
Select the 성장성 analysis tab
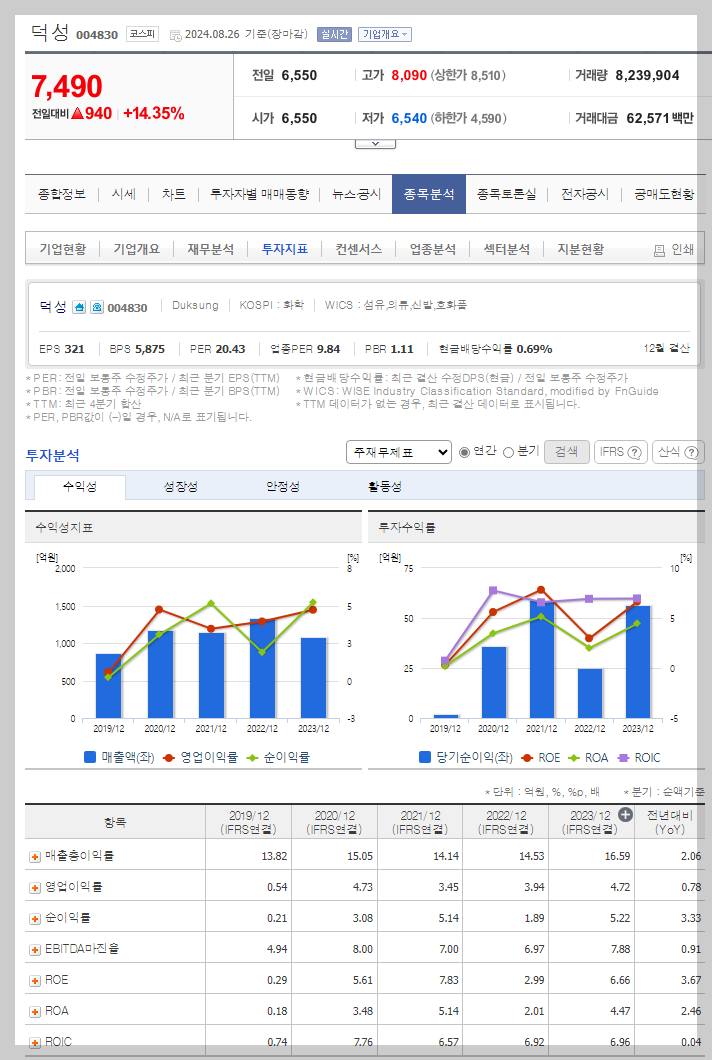point(181,487)
